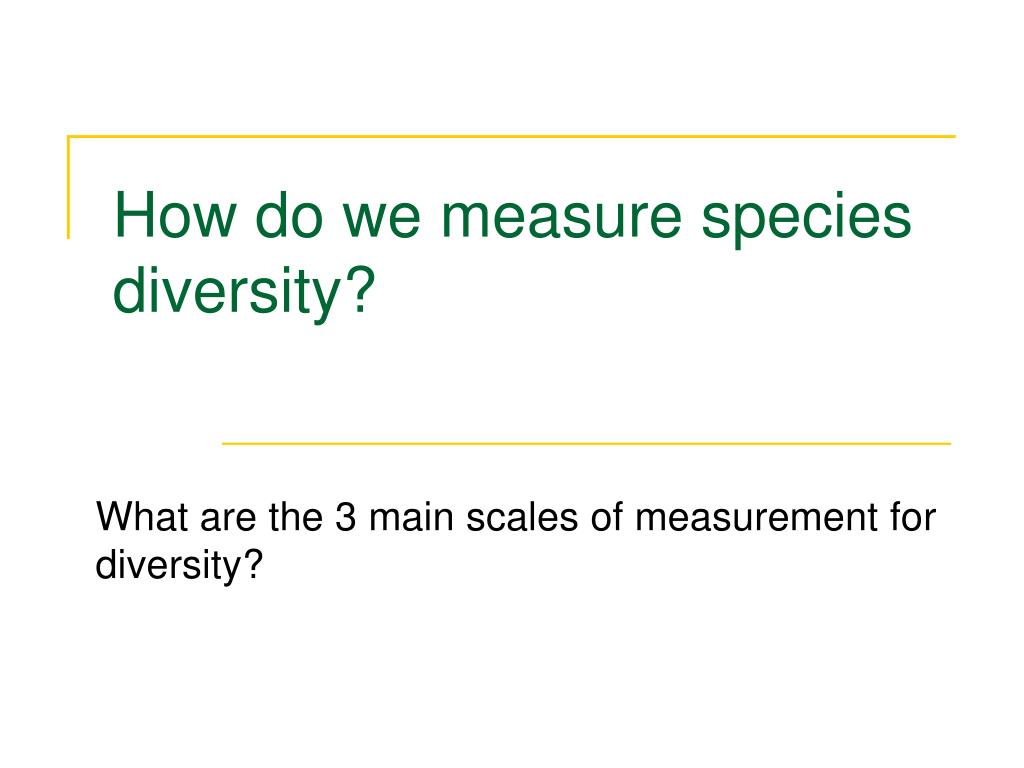Click the word "measure" in the slide title
Image resolution: width=1024 pixels, height=768 pixels.
point(562,219)
